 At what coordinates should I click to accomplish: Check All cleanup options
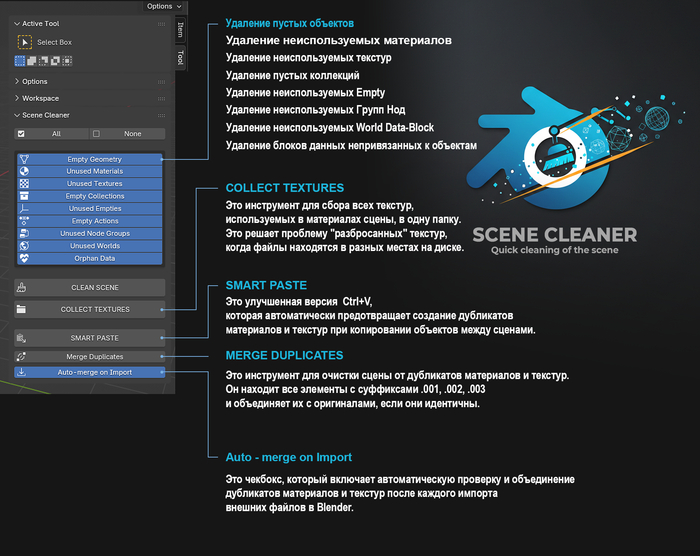click(51, 134)
